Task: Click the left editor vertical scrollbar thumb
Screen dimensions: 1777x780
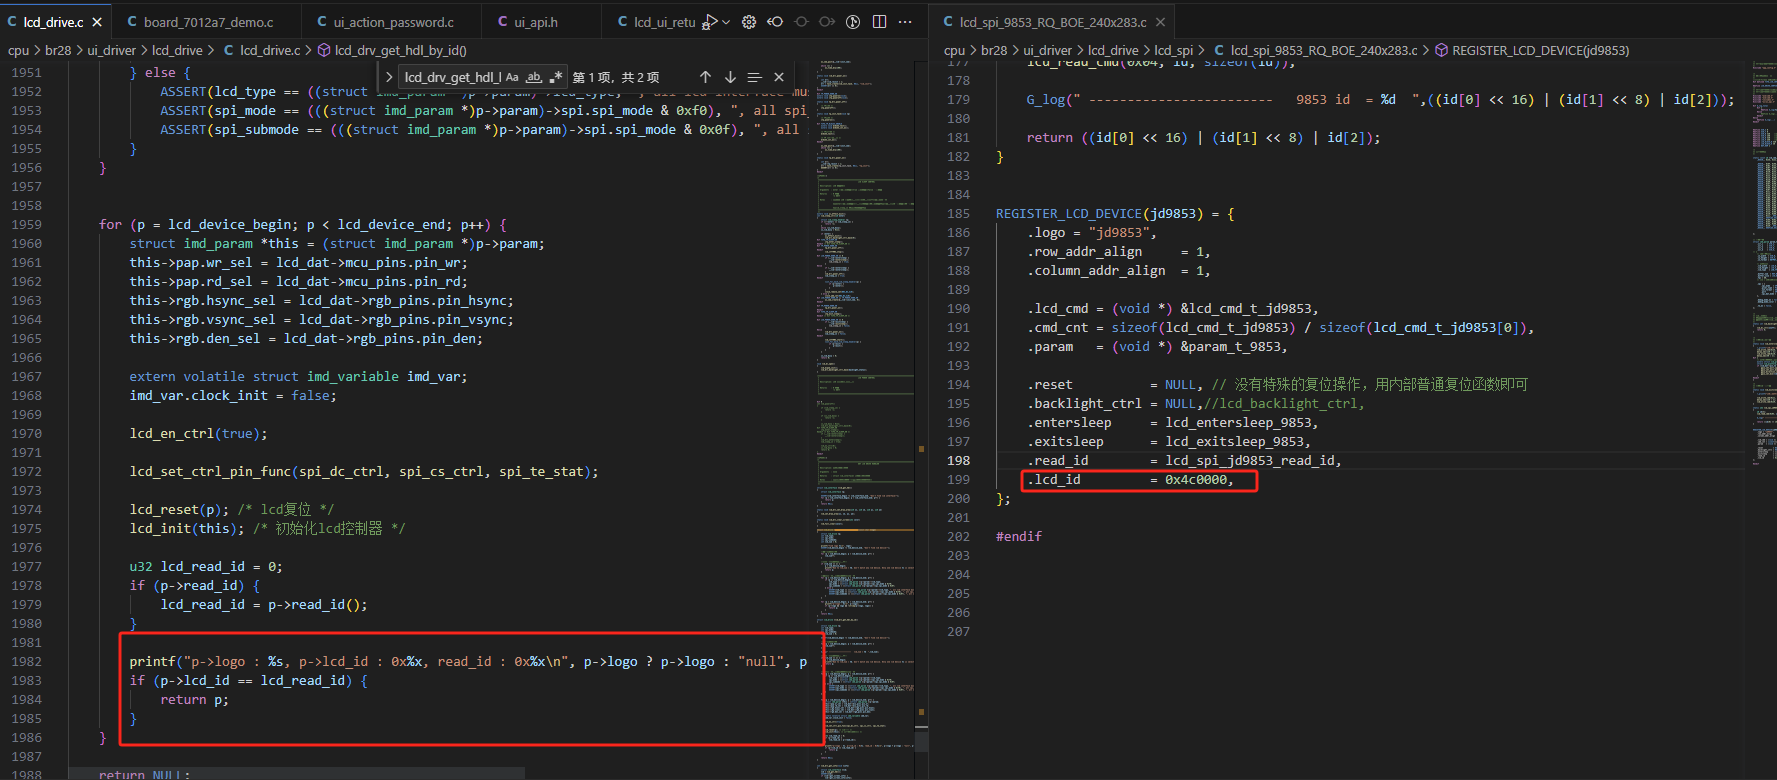Action: click(922, 742)
